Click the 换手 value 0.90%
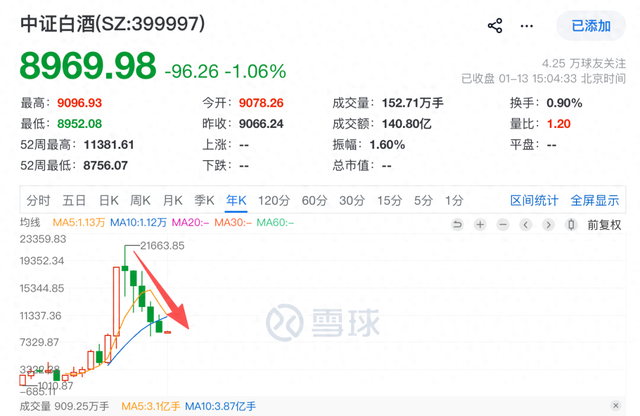Viewport: 640px width, 416px height. point(564,103)
